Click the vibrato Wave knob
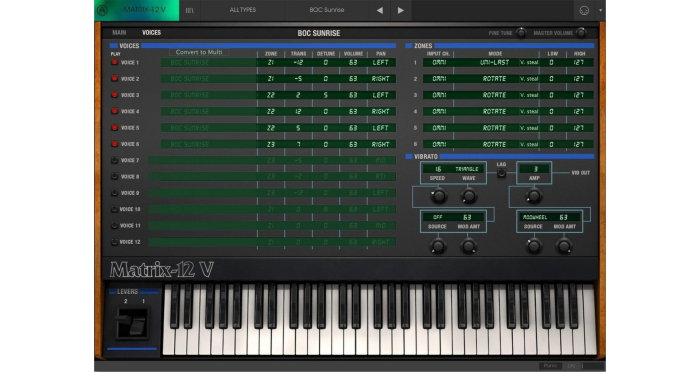Screen dimensions: 700x372 [x=468, y=196]
